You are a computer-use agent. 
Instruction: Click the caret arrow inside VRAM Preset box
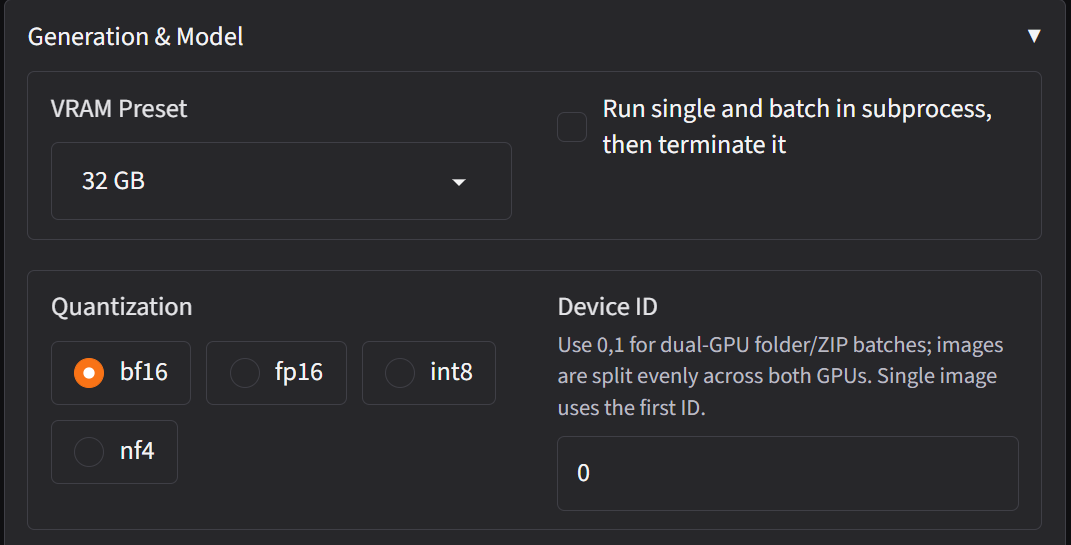point(459,182)
